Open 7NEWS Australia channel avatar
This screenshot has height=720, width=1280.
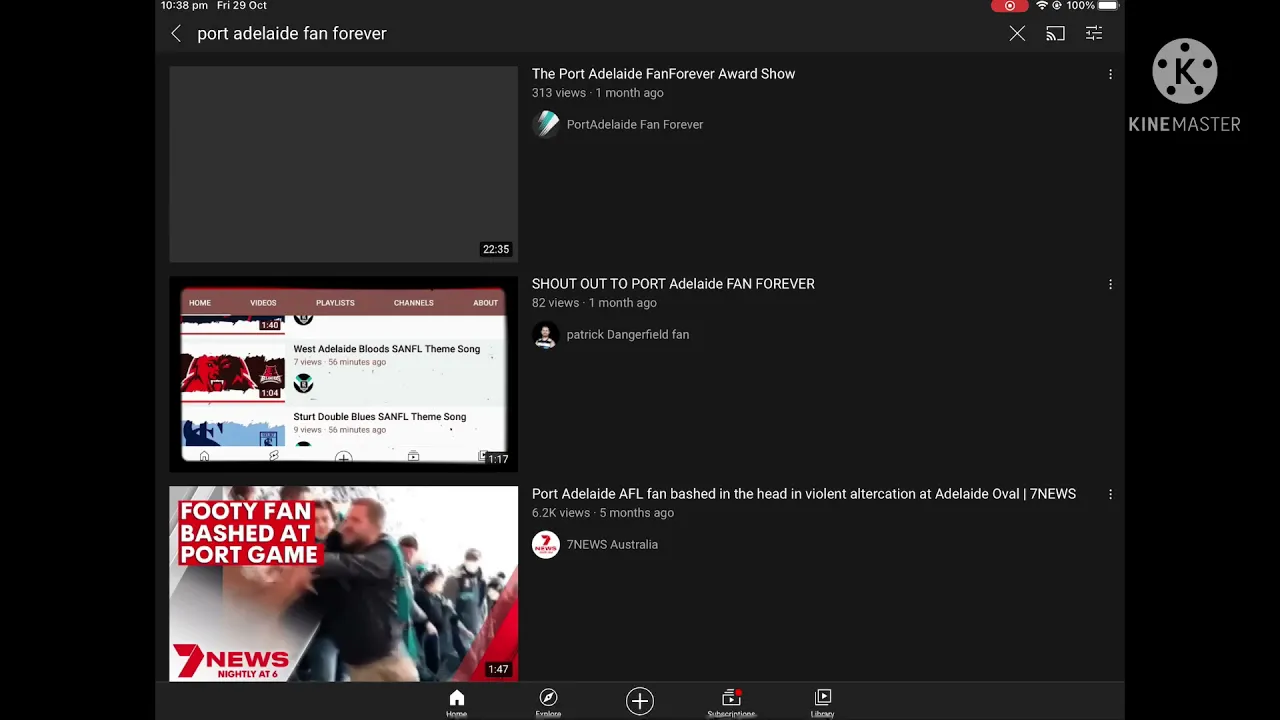546,544
